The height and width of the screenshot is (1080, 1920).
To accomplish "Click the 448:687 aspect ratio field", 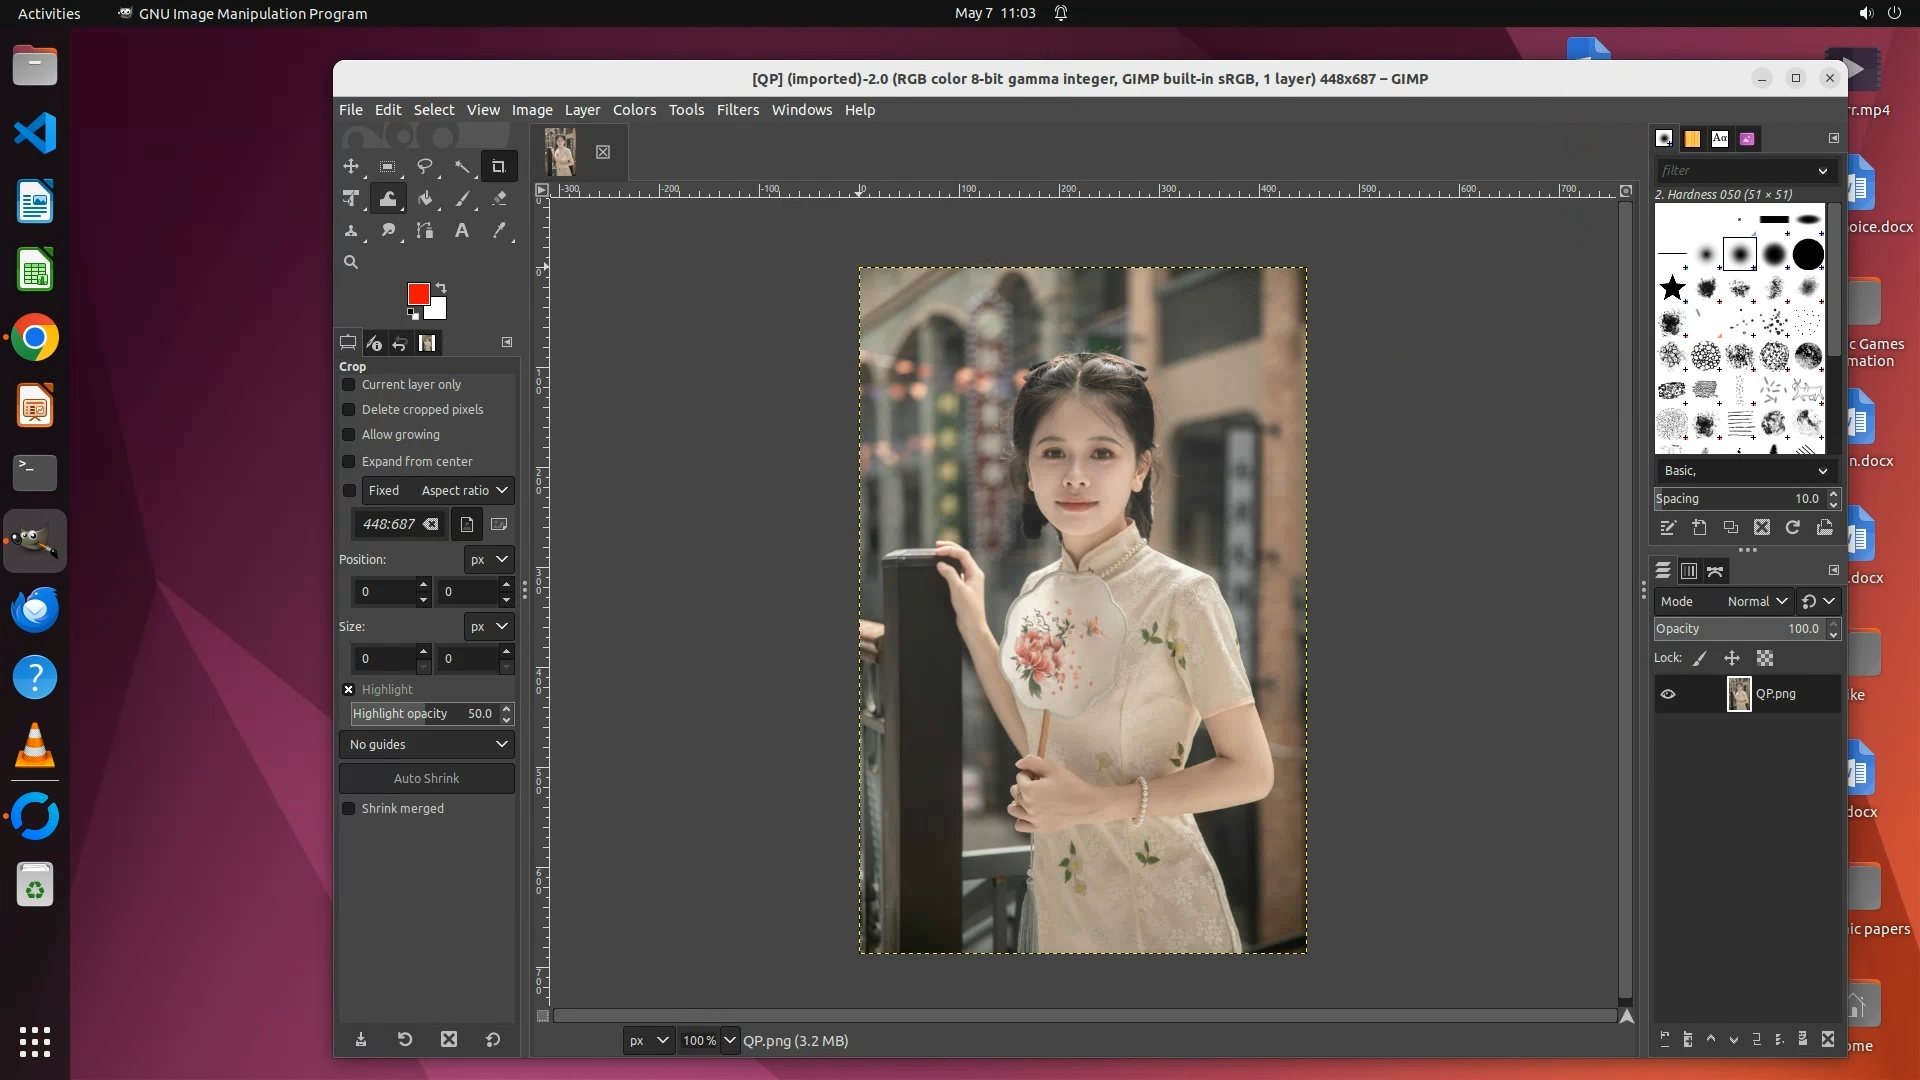I will tap(389, 524).
